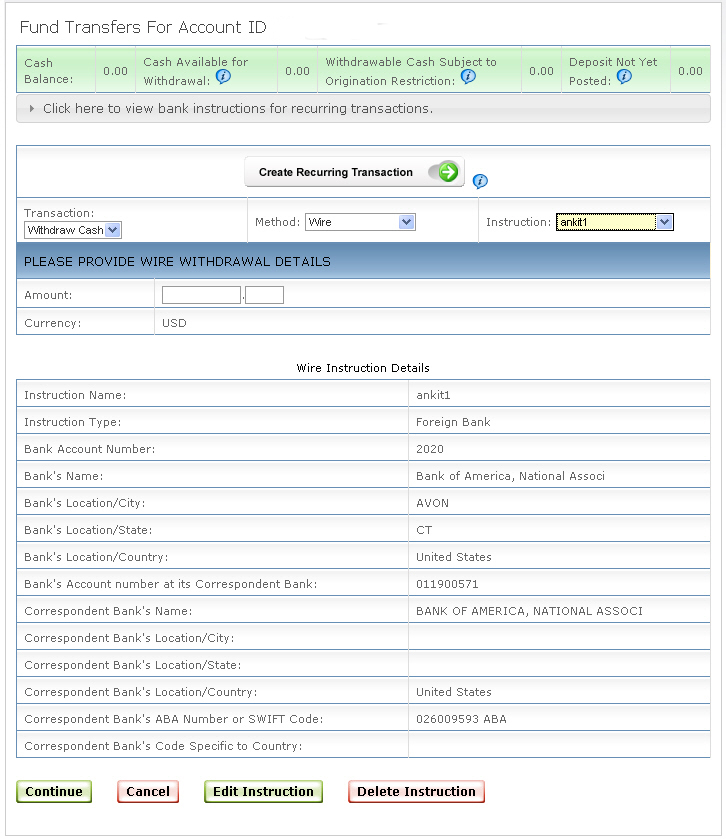
Task: Click Correspondent Bank's Location/Country value United States
Action: pos(454,692)
